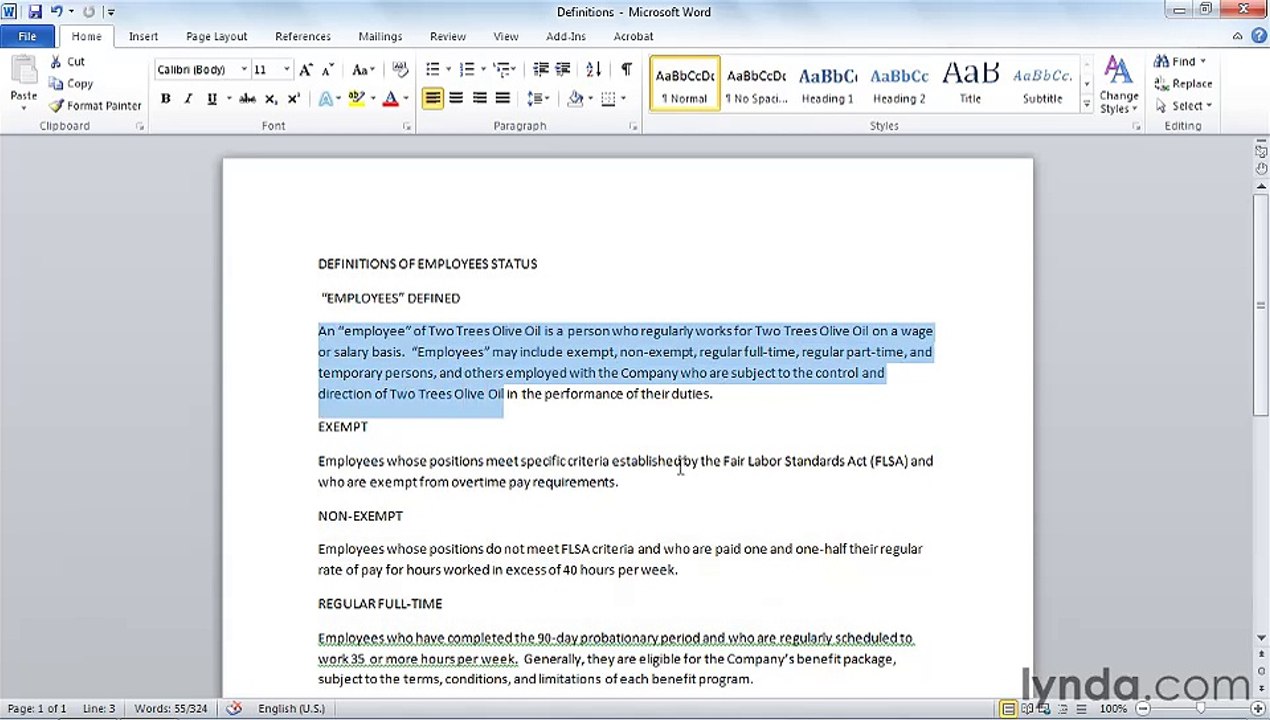The image size is (1270, 720).
Task: Apply strikethrough to selected text
Action: (247, 99)
